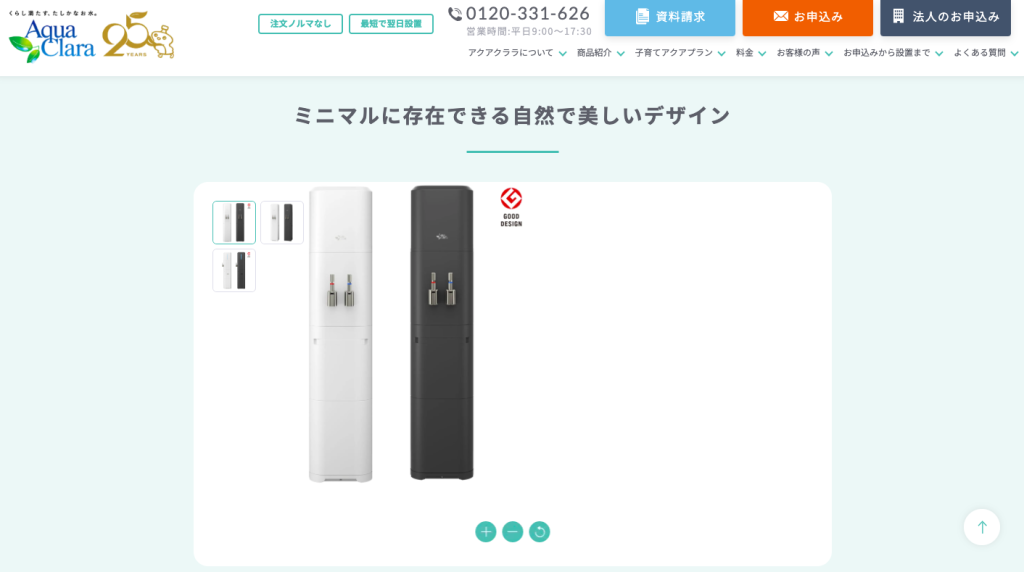Open the 子育てアクアプラン menu

click(x=680, y=53)
